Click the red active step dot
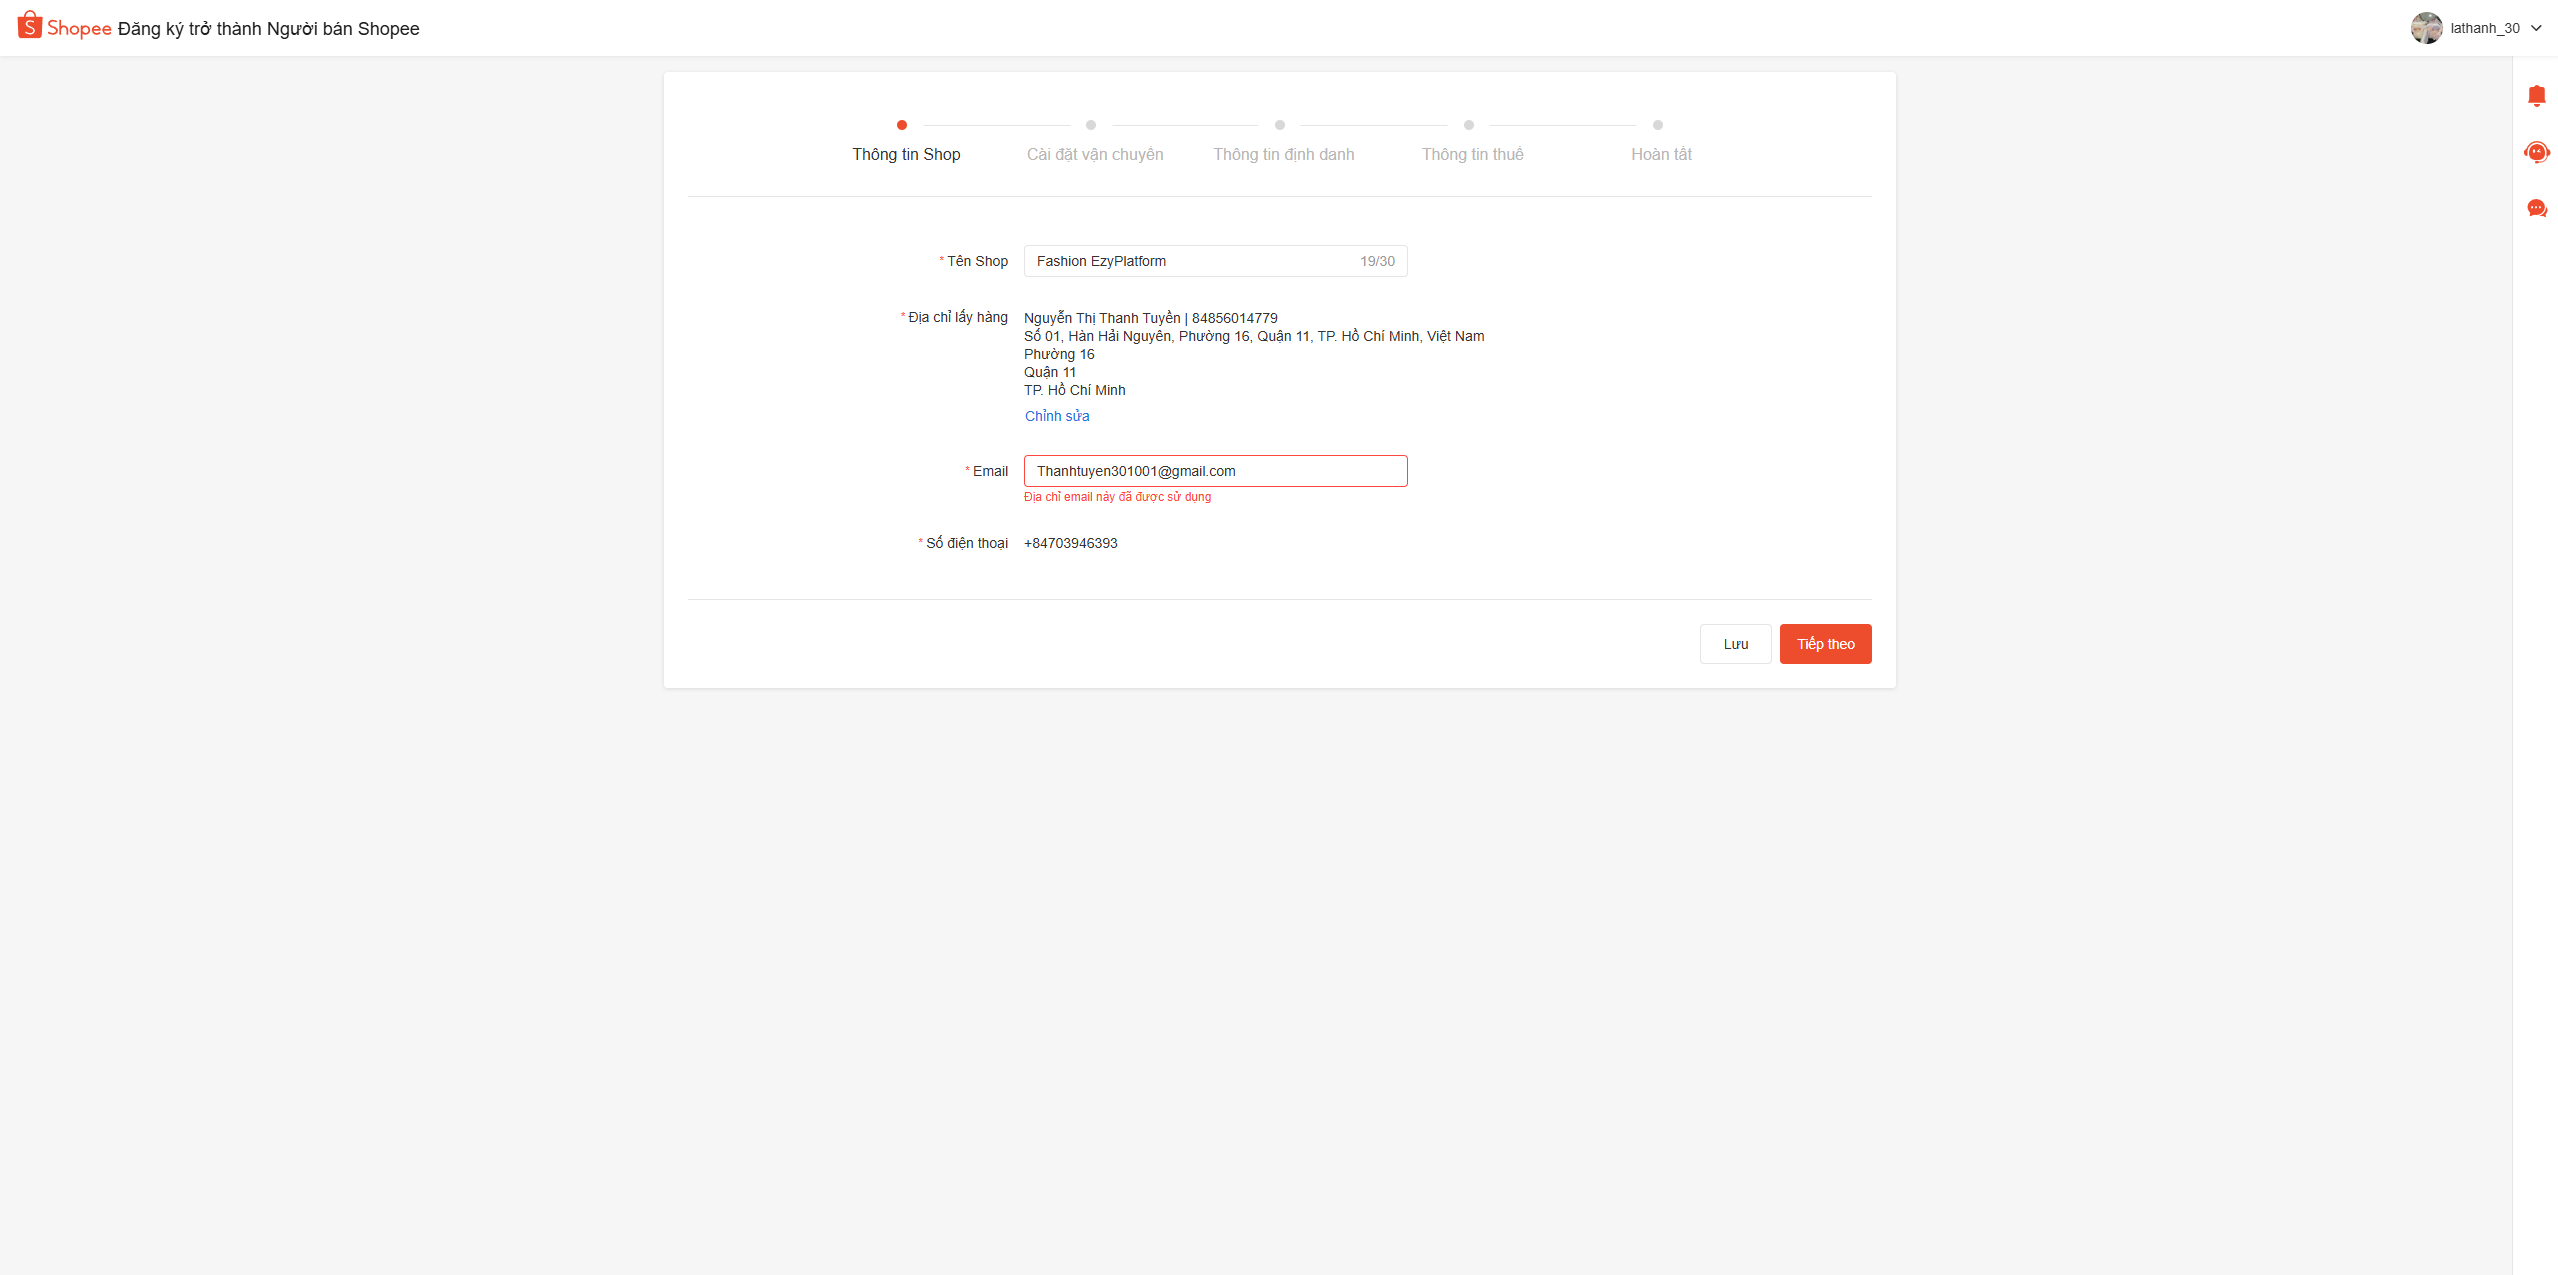 pyautogui.click(x=902, y=125)
